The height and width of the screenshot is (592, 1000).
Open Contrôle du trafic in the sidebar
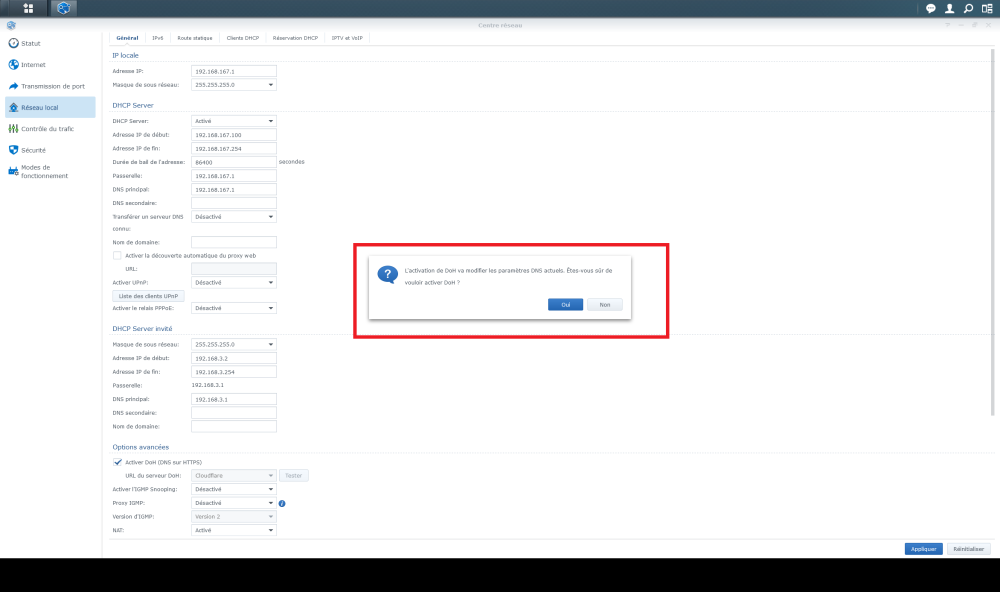(x=50, y=129)
